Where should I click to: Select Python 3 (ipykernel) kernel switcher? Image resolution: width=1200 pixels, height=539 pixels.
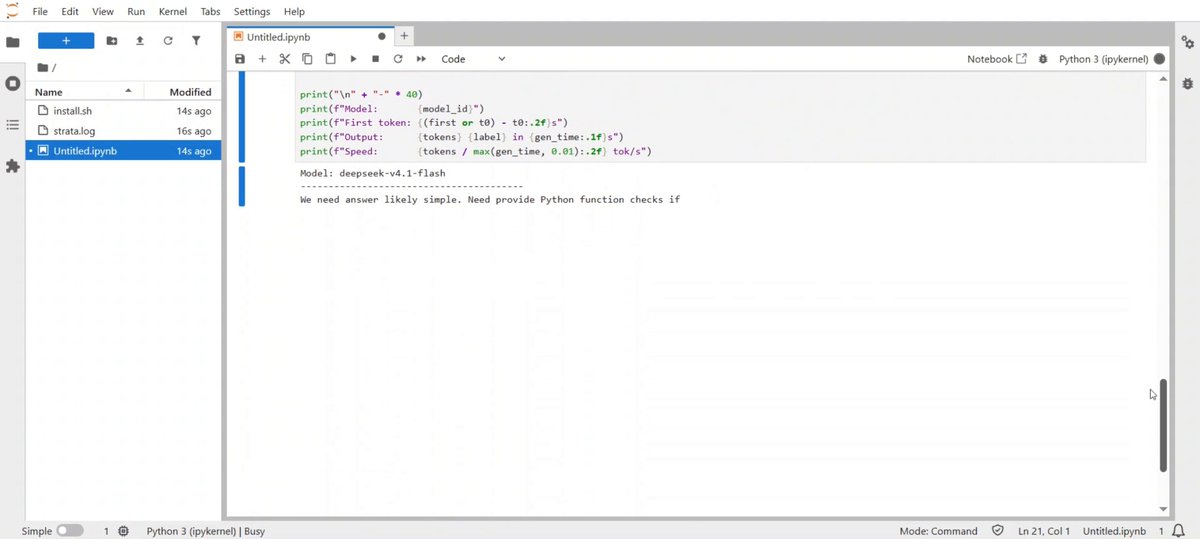point(1103,59)
